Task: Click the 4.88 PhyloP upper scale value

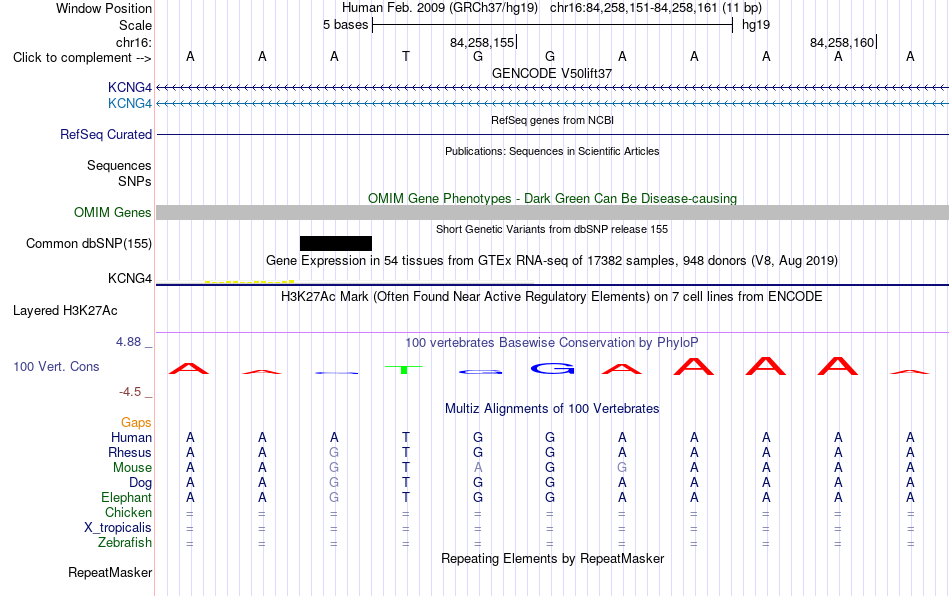Action: (x=128, y=342)
